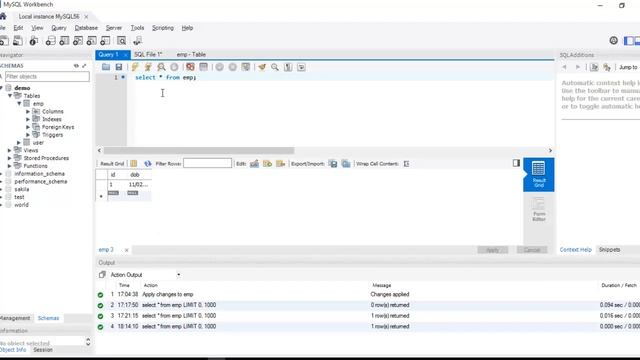The image size is (640, 360).
Task: Click inside the Filter Rows field
Action: tap(207, 163)
